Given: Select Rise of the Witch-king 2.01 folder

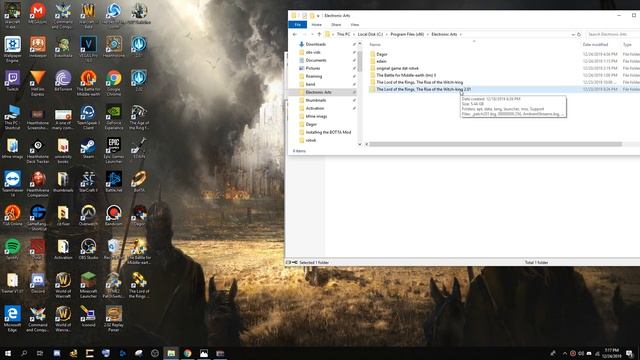Looking at the screenshot, I should coord(423,89).
